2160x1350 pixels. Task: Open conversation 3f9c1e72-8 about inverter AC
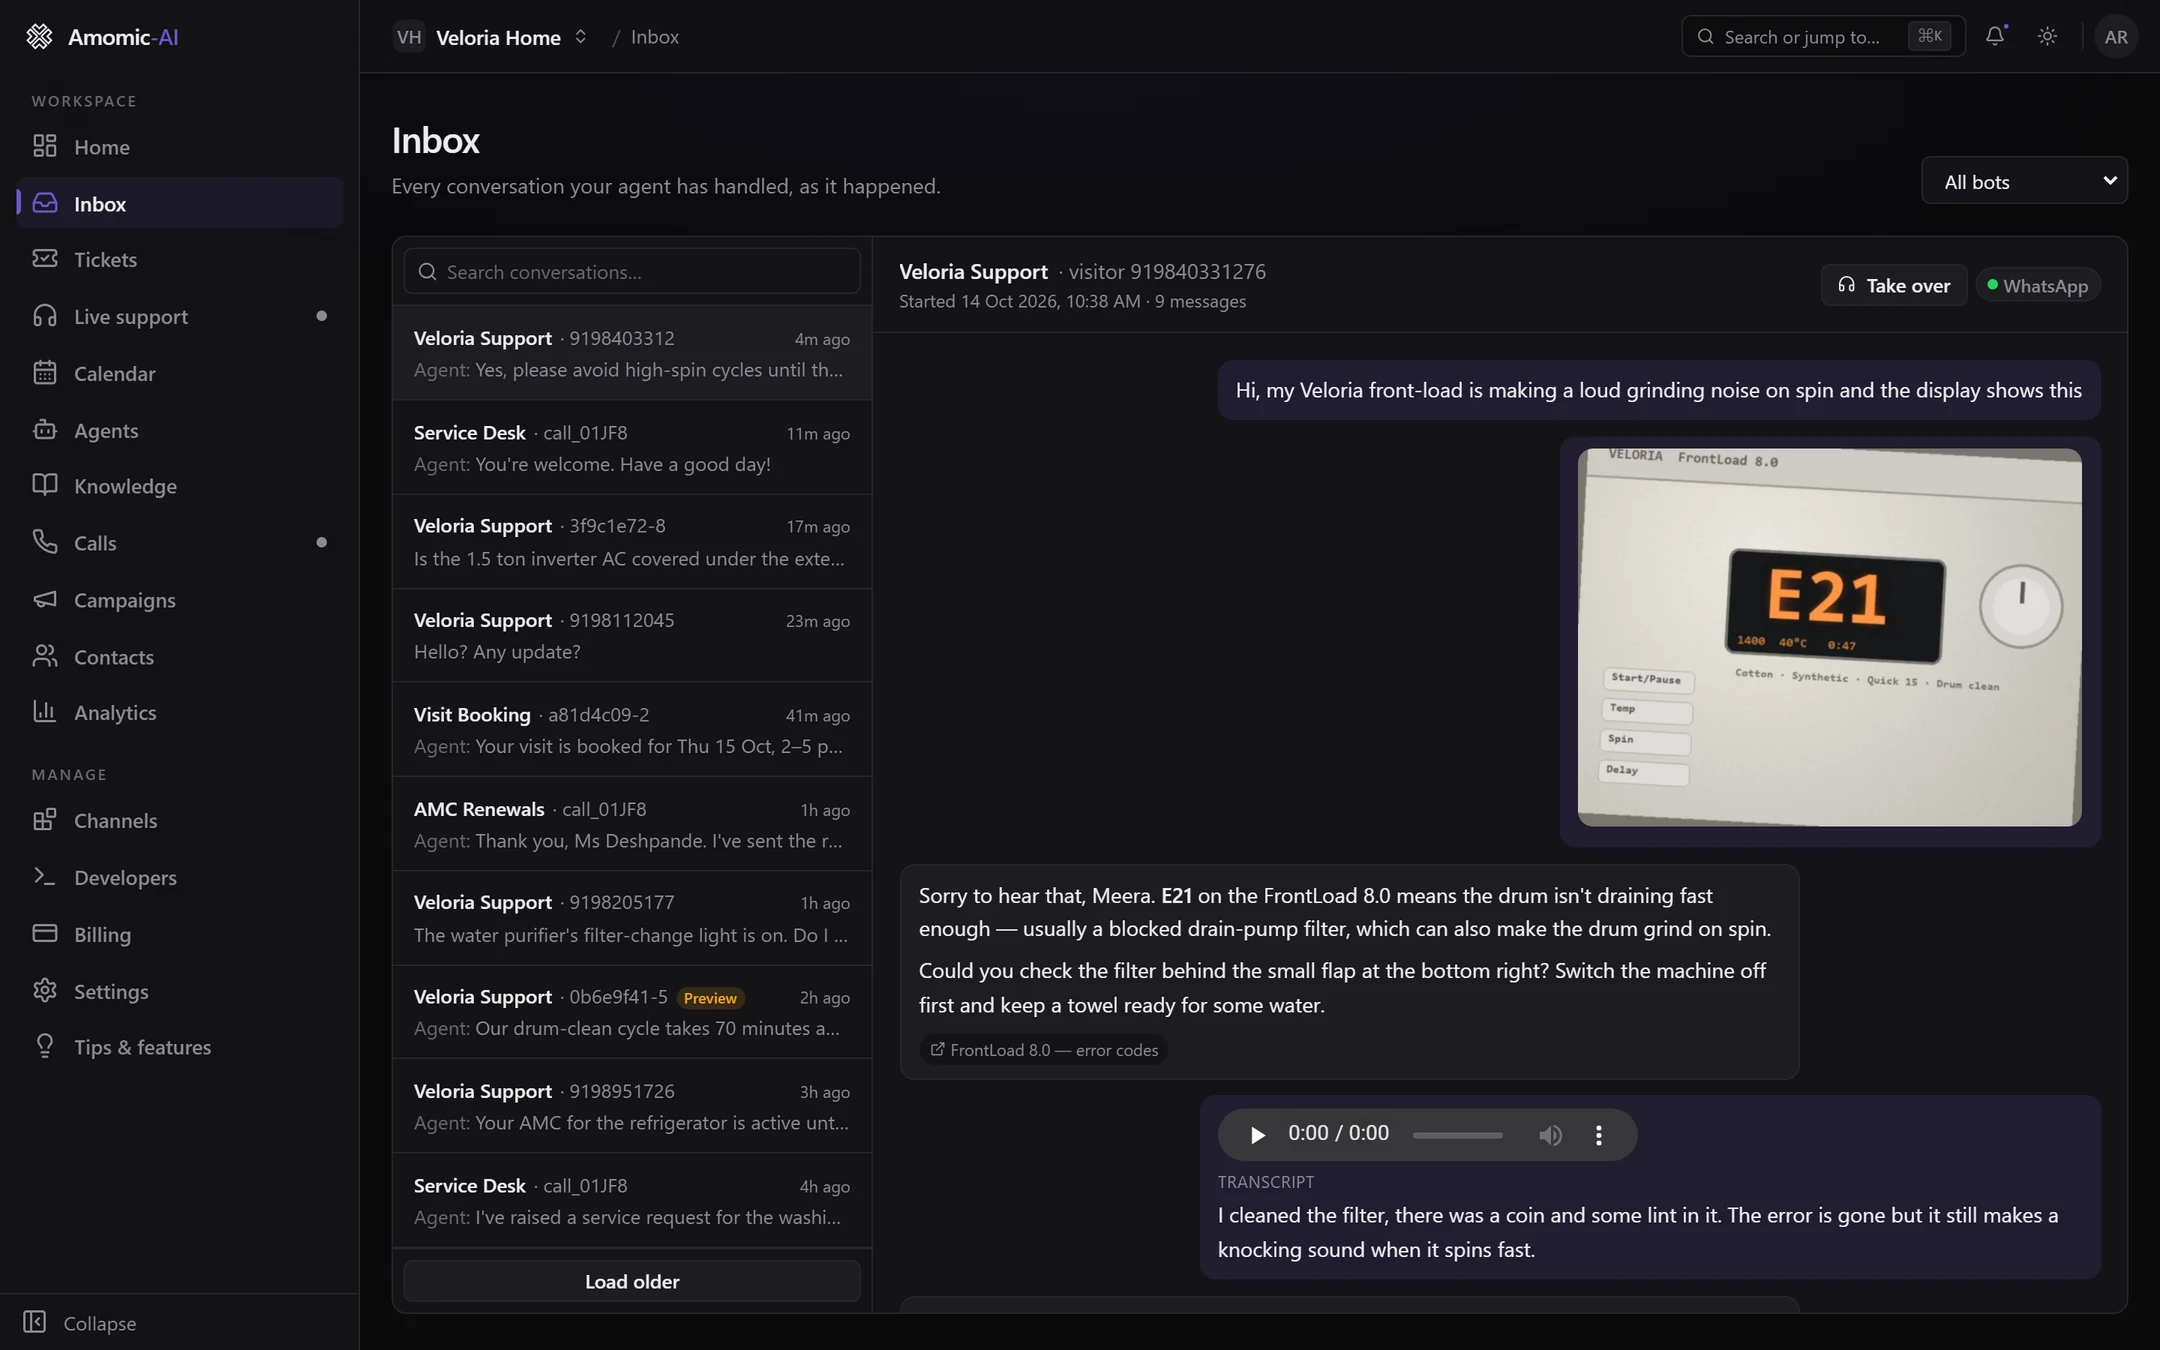pyautogui.click(x=631, y=541)
